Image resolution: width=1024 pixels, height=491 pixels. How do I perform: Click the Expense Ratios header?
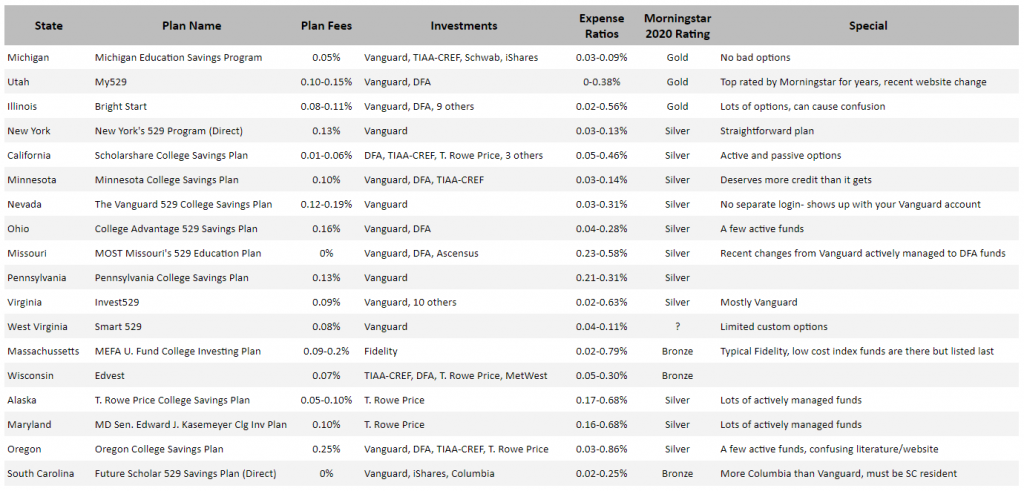click(x=601, y=26)
